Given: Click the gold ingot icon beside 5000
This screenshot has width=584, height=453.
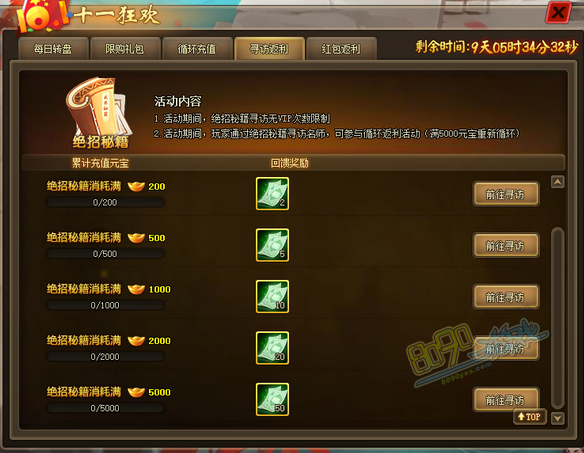Looking at the screenshot, I should (136, 392).
